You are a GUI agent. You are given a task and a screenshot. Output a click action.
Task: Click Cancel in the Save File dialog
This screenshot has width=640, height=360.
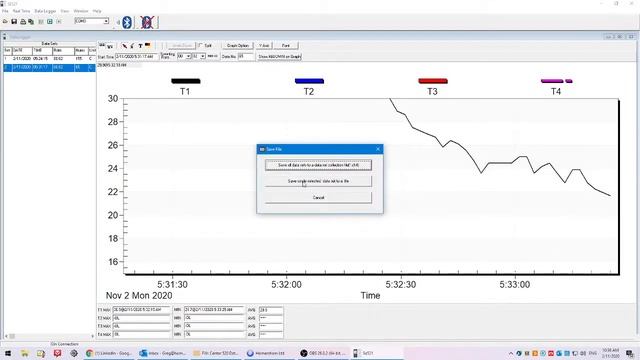pos(318,198)
